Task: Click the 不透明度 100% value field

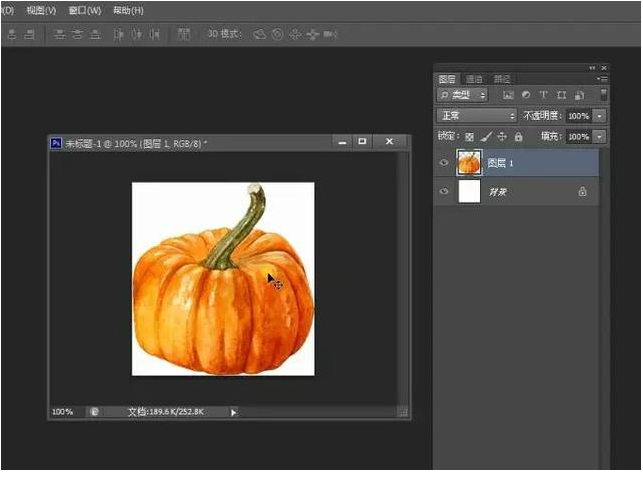Action: (x=579, y=116)
